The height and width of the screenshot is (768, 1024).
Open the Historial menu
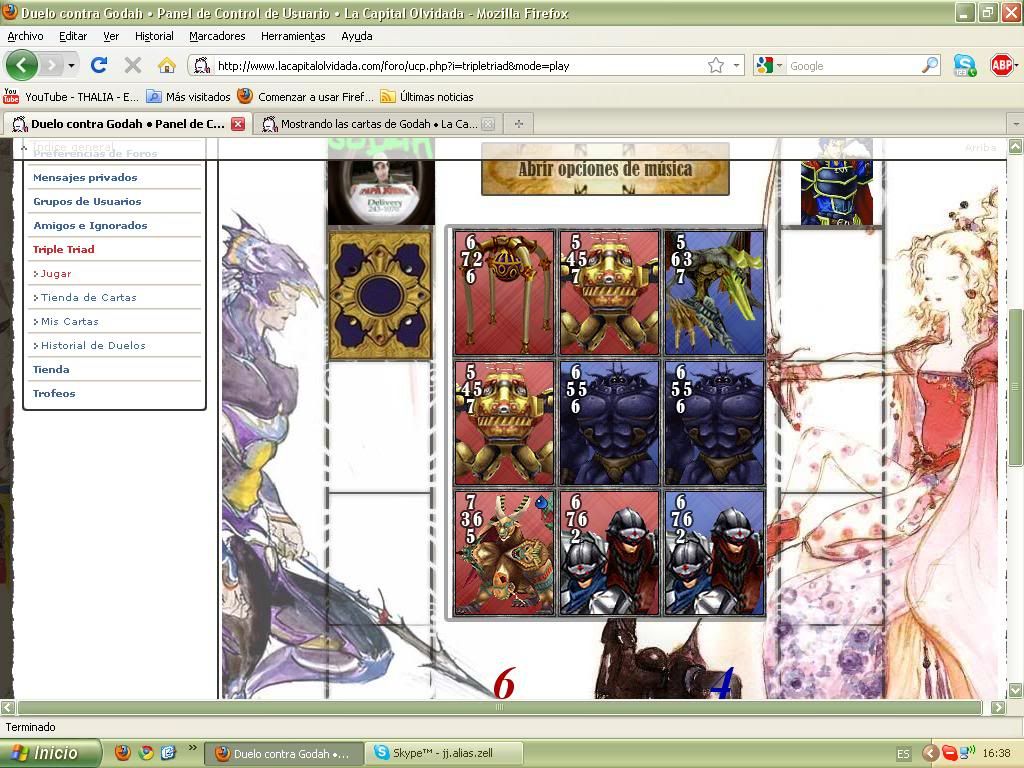pyautogui.click(x=154, y=37)
